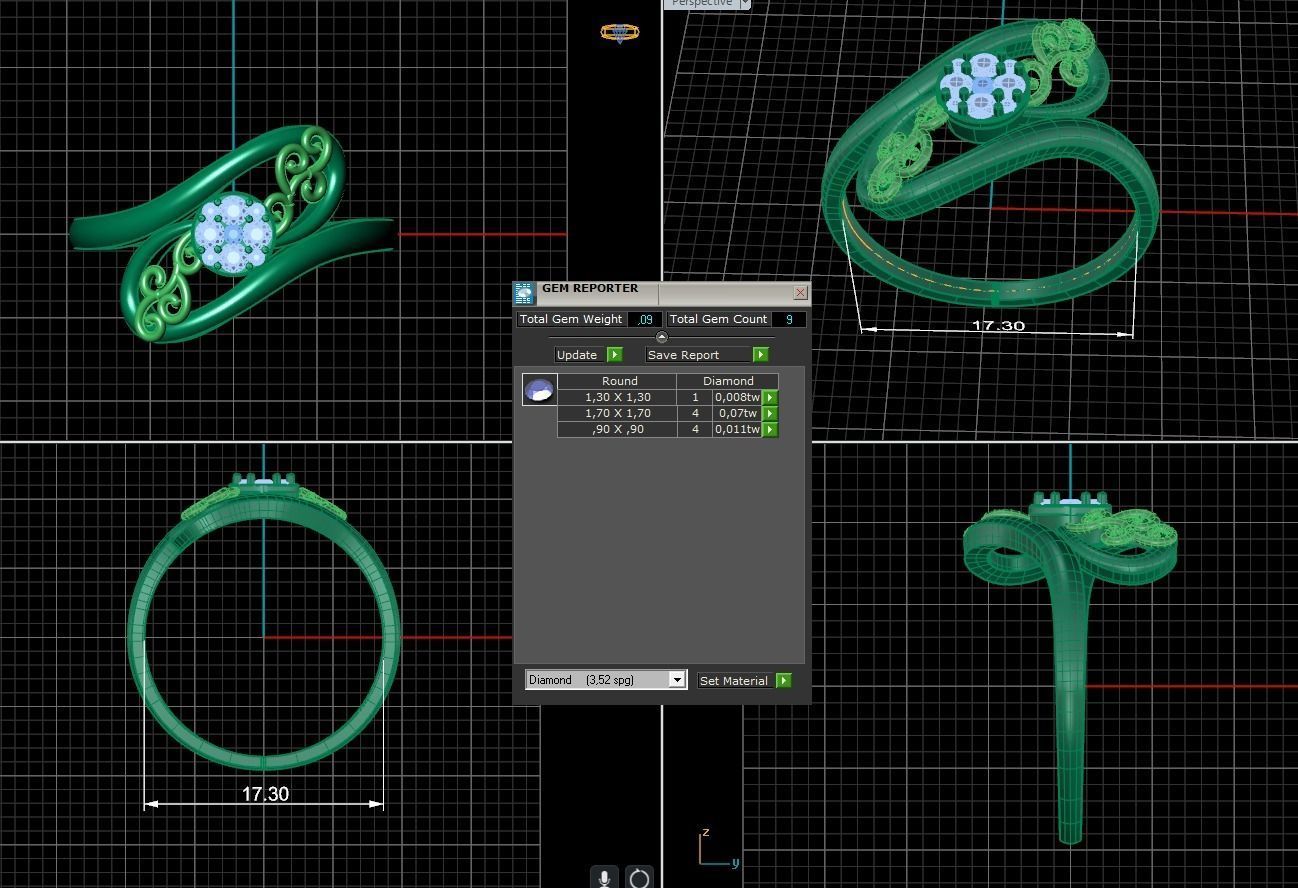Click the quantity 1 cell in gem table

(x=695, y=397)
